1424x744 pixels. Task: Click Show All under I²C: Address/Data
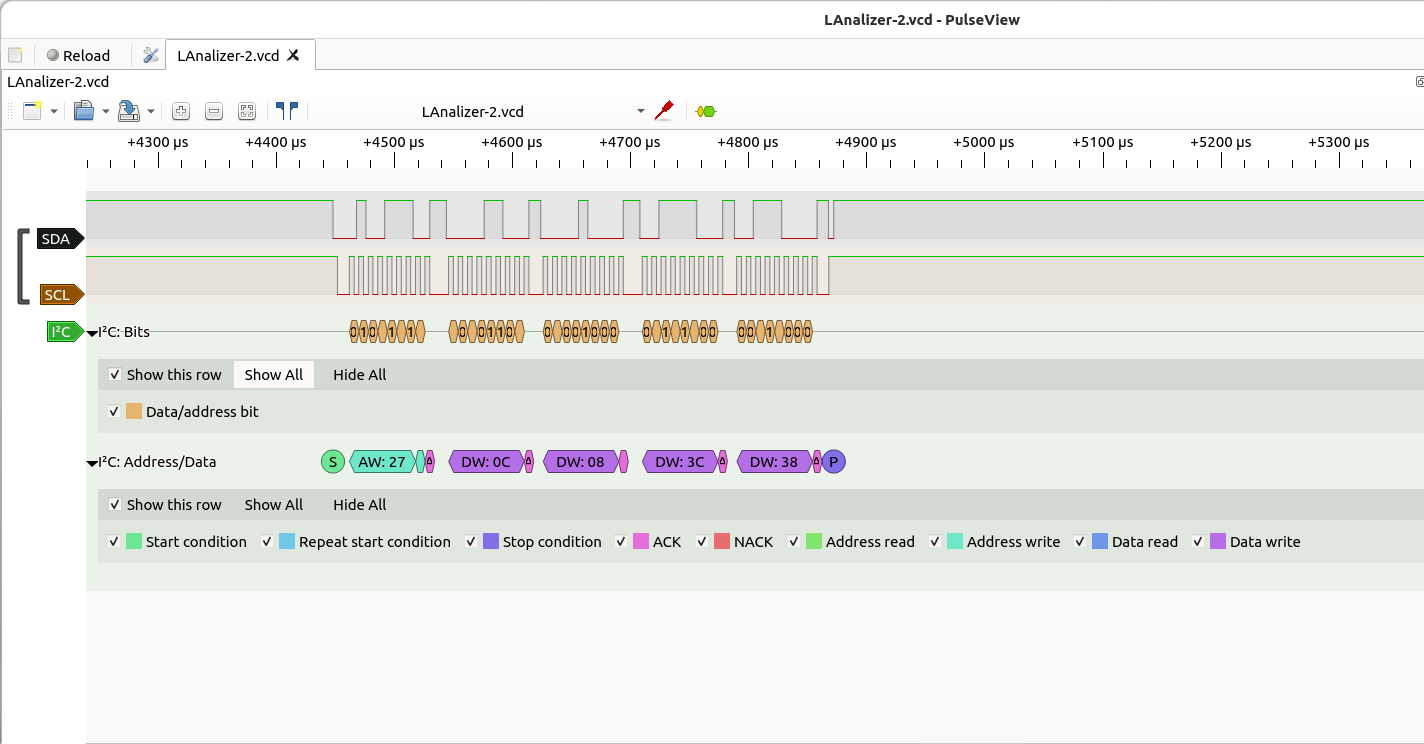(x=274, y=505)
